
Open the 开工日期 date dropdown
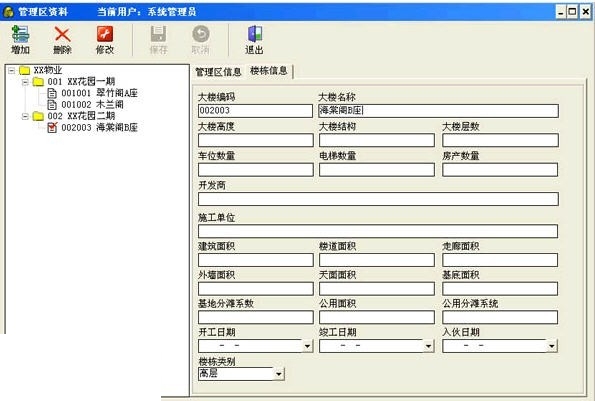pyautogui.click(x=307, y=346)
